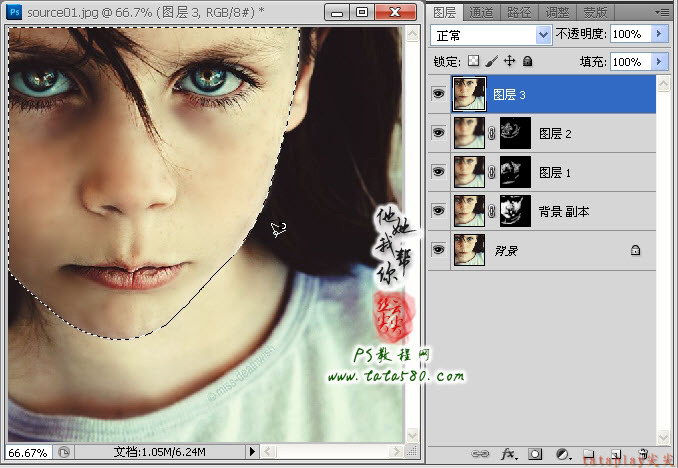Switch to the 通道 tab

481,13
